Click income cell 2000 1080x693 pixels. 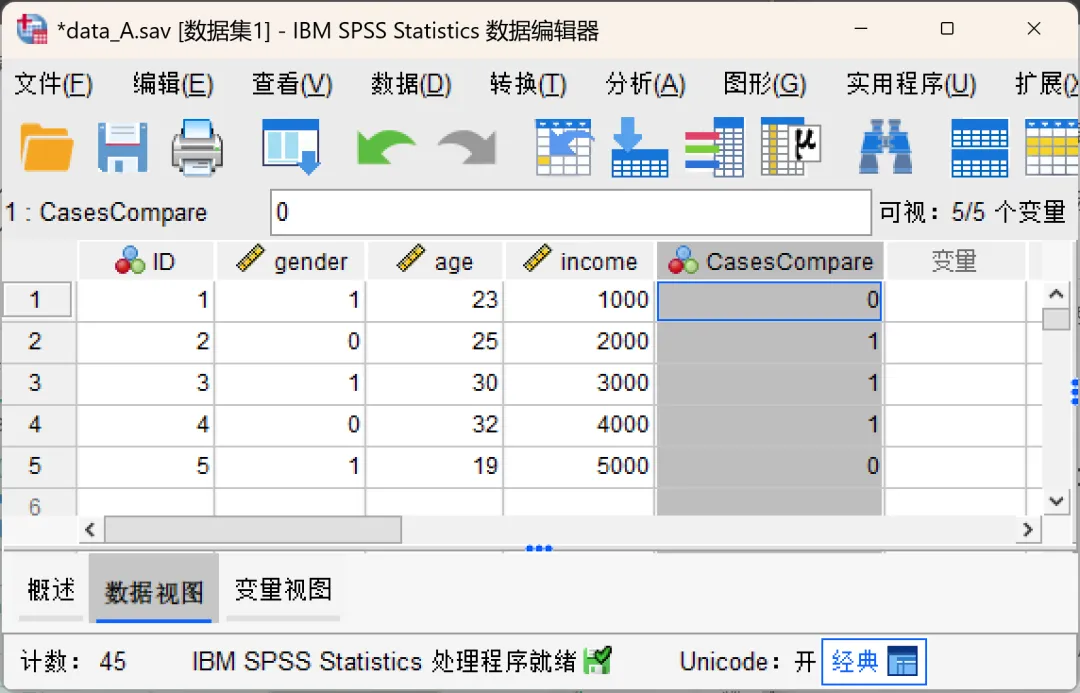pos(579,342)
